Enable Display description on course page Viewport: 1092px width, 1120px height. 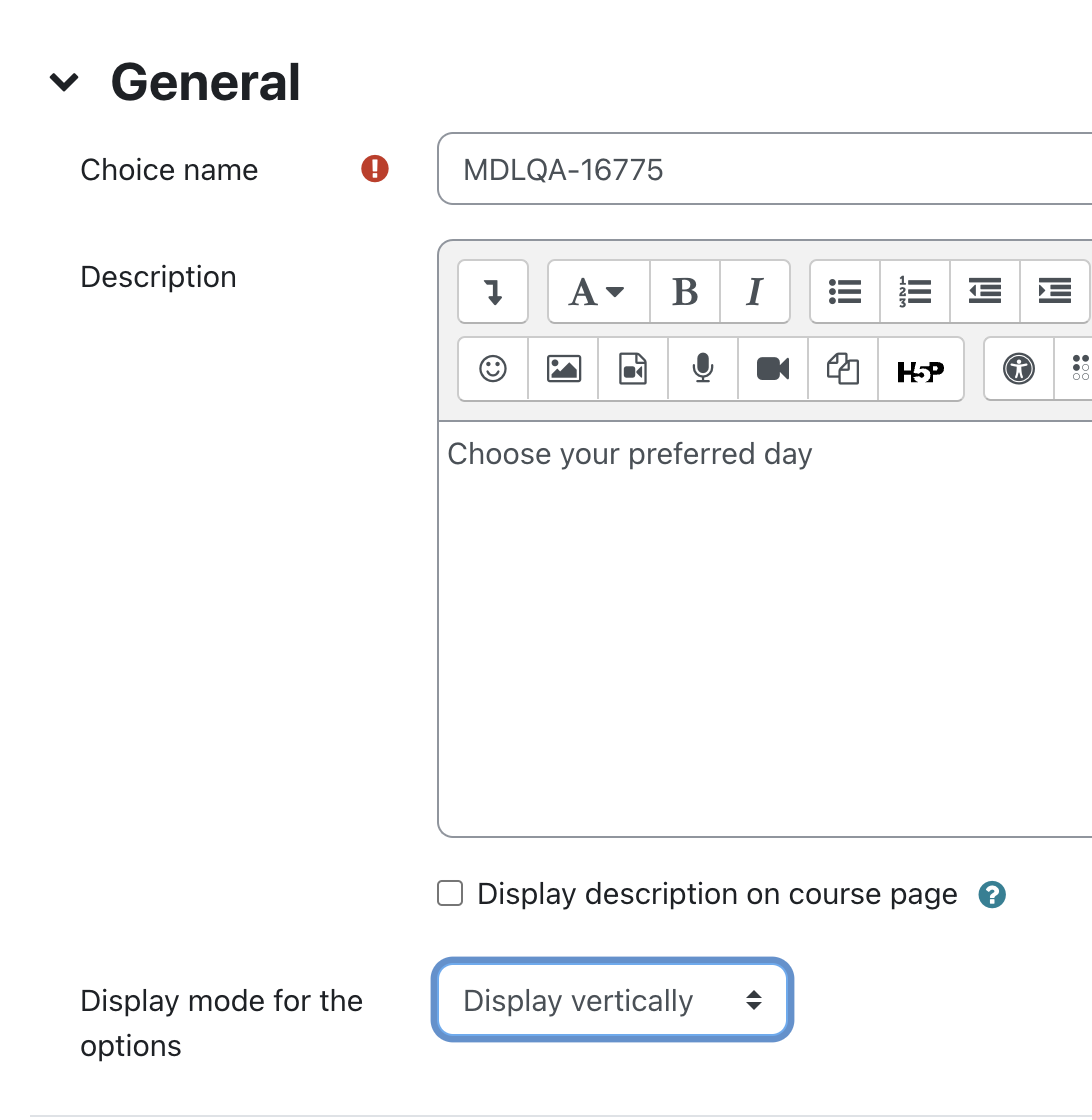pos(450,894)
